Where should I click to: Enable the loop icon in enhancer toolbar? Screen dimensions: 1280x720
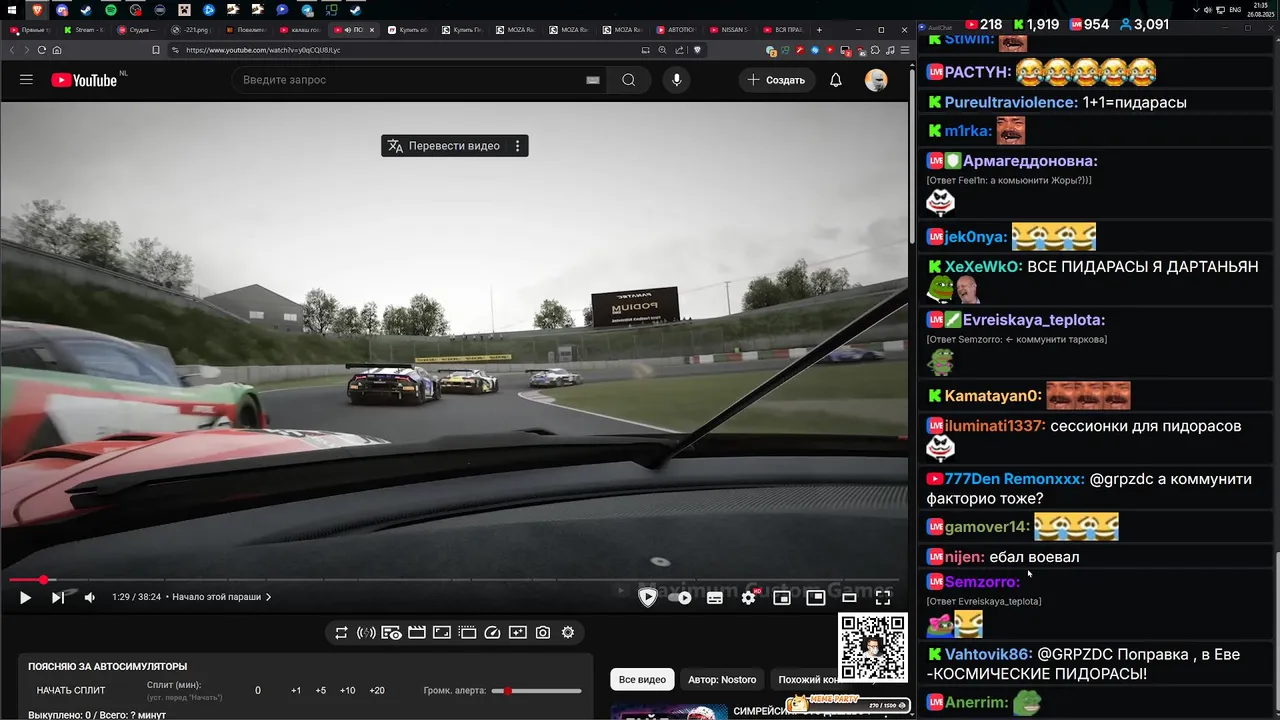341,632
